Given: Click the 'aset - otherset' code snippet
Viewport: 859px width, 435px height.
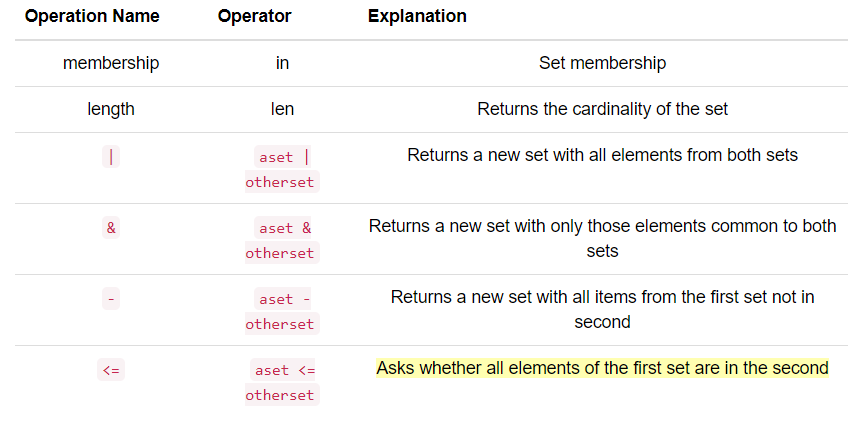Looking at the screenshot, I should (282, 311).
